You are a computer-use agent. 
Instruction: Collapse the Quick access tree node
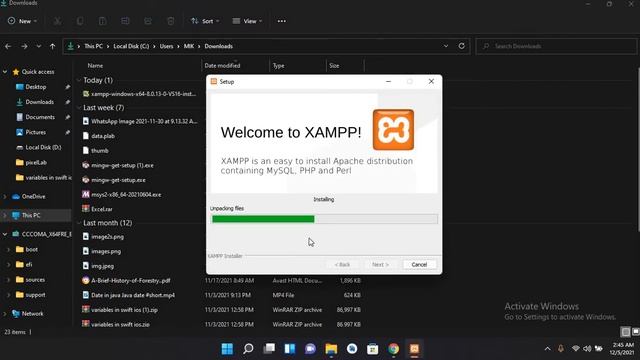click(5, 72)
